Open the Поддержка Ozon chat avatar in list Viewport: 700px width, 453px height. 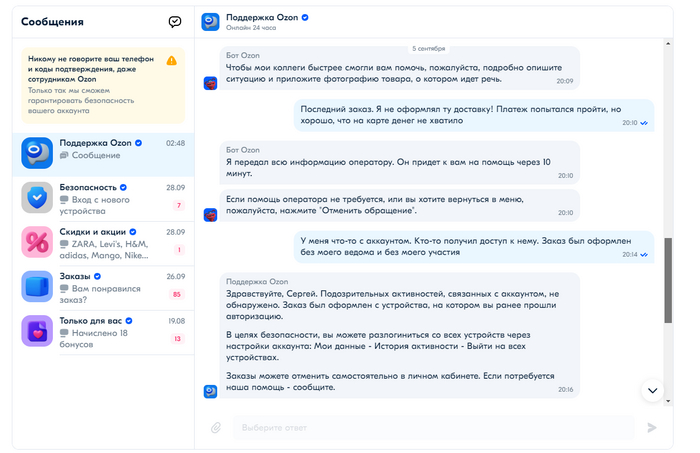click(x=37, y=153)
